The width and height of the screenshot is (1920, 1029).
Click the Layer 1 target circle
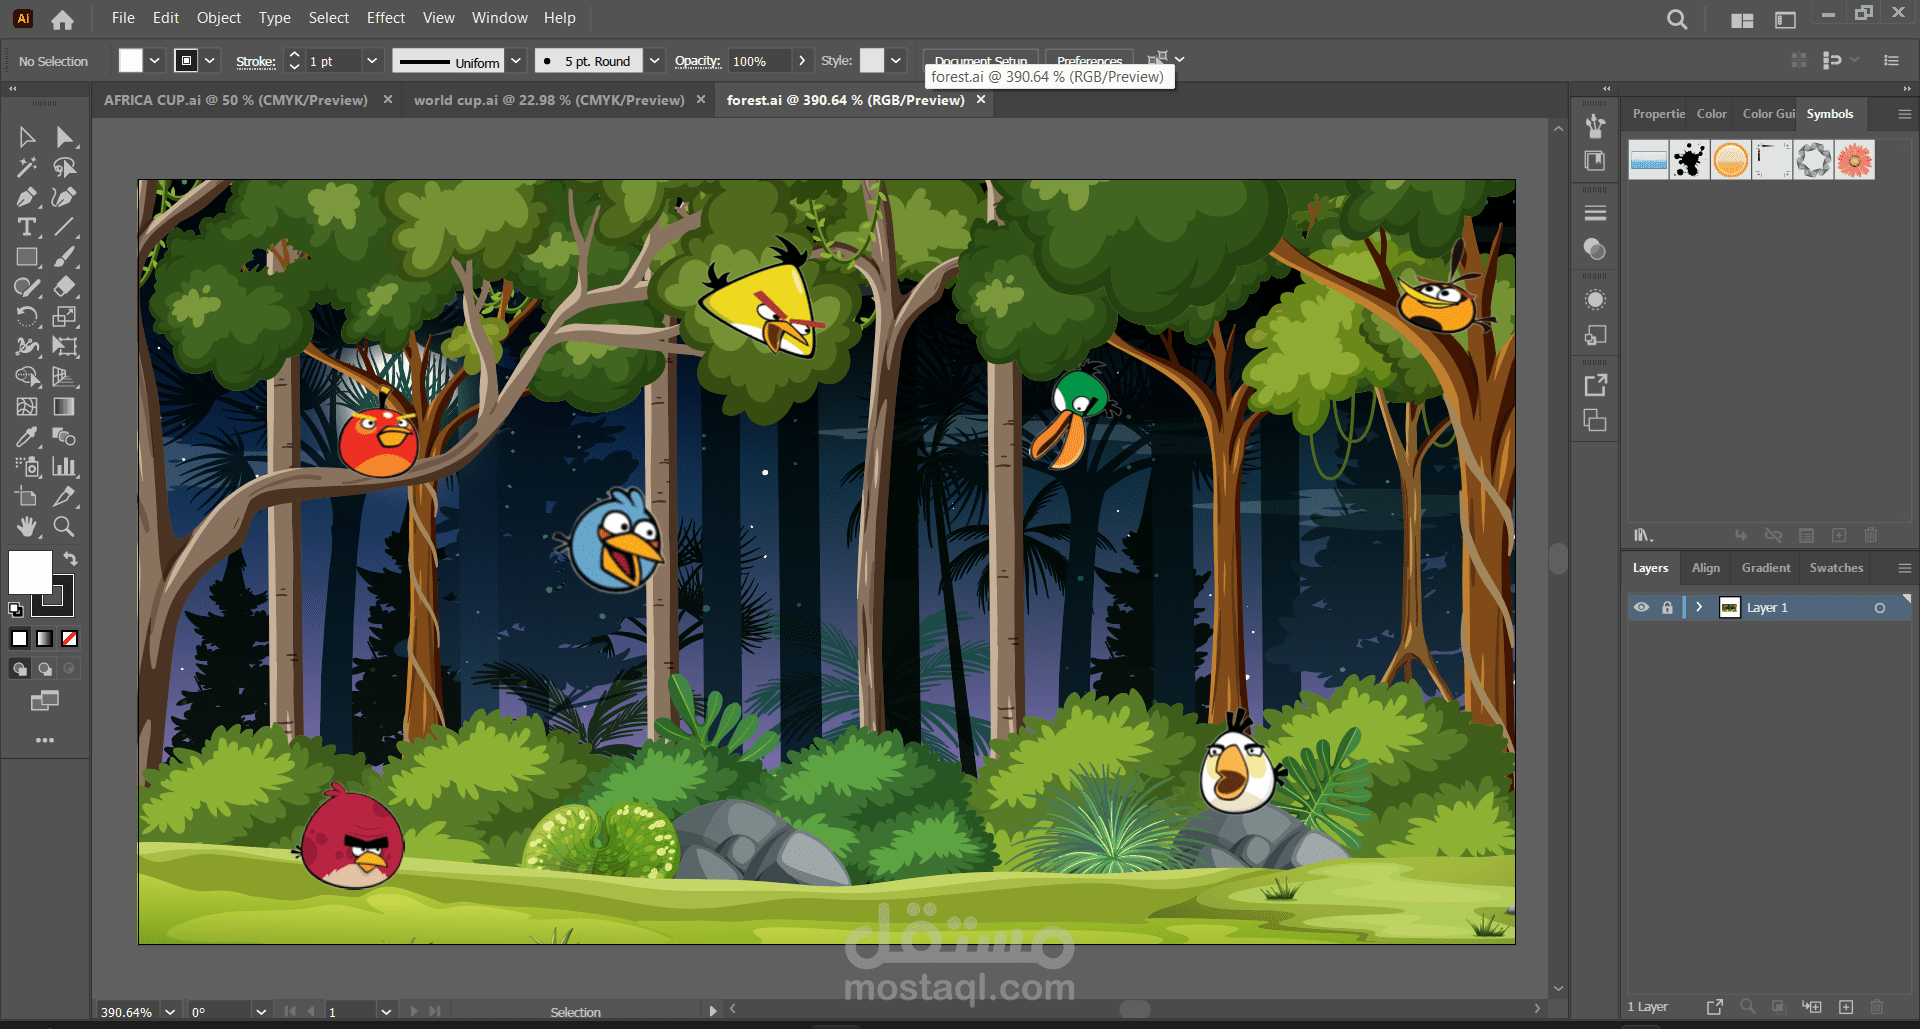pos(1880,608)
